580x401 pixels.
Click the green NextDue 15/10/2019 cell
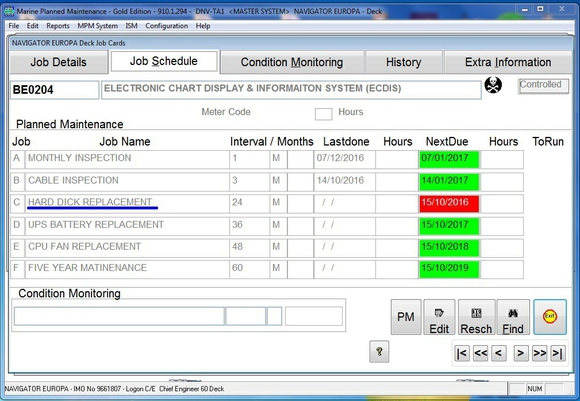[449, 269]
